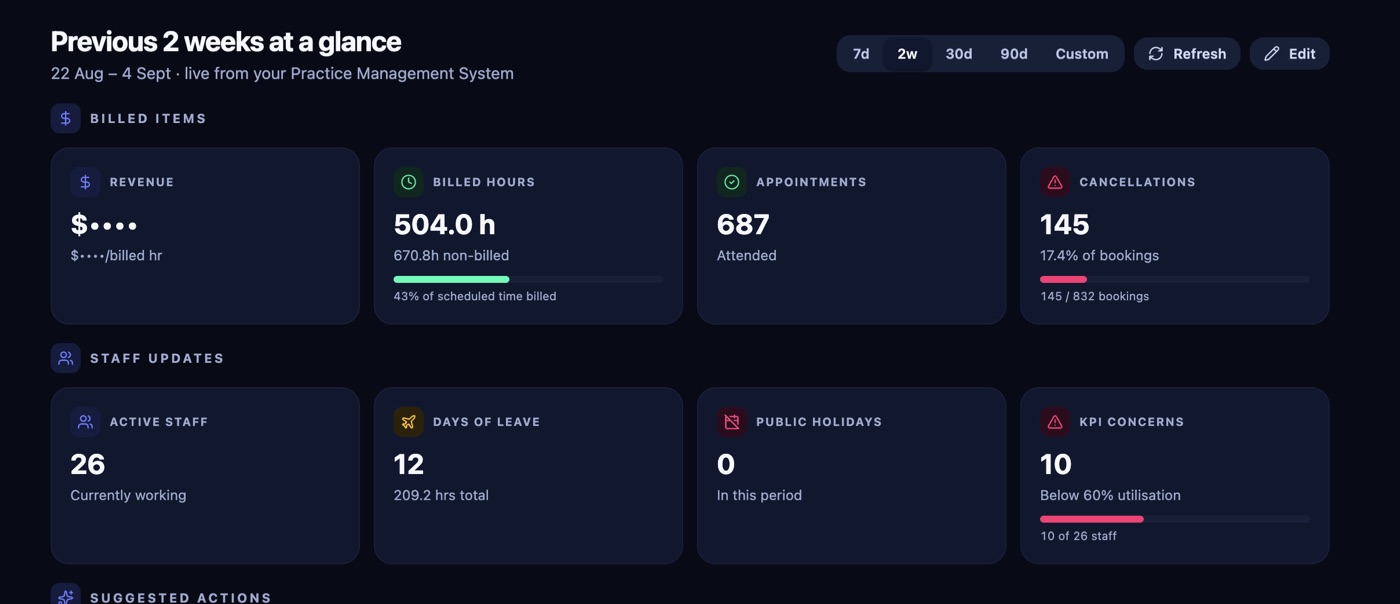The height and width of the screenshot is (604, 1400).
Task: Click the Attended label under appointments
Action: click(x=747, y=255)
